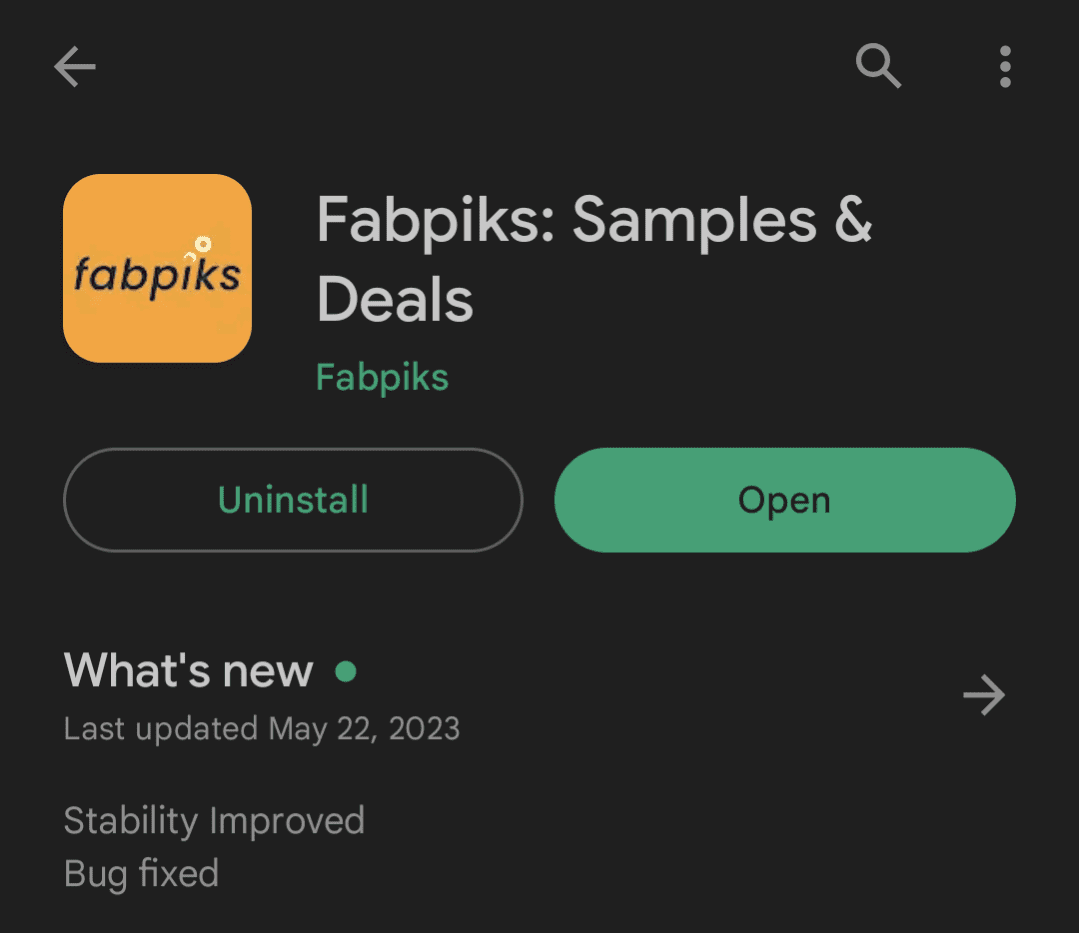Viewport: 1079px width, 933px height.
Task: Tap the orange Fabpiks app icon
Action: 157,268
